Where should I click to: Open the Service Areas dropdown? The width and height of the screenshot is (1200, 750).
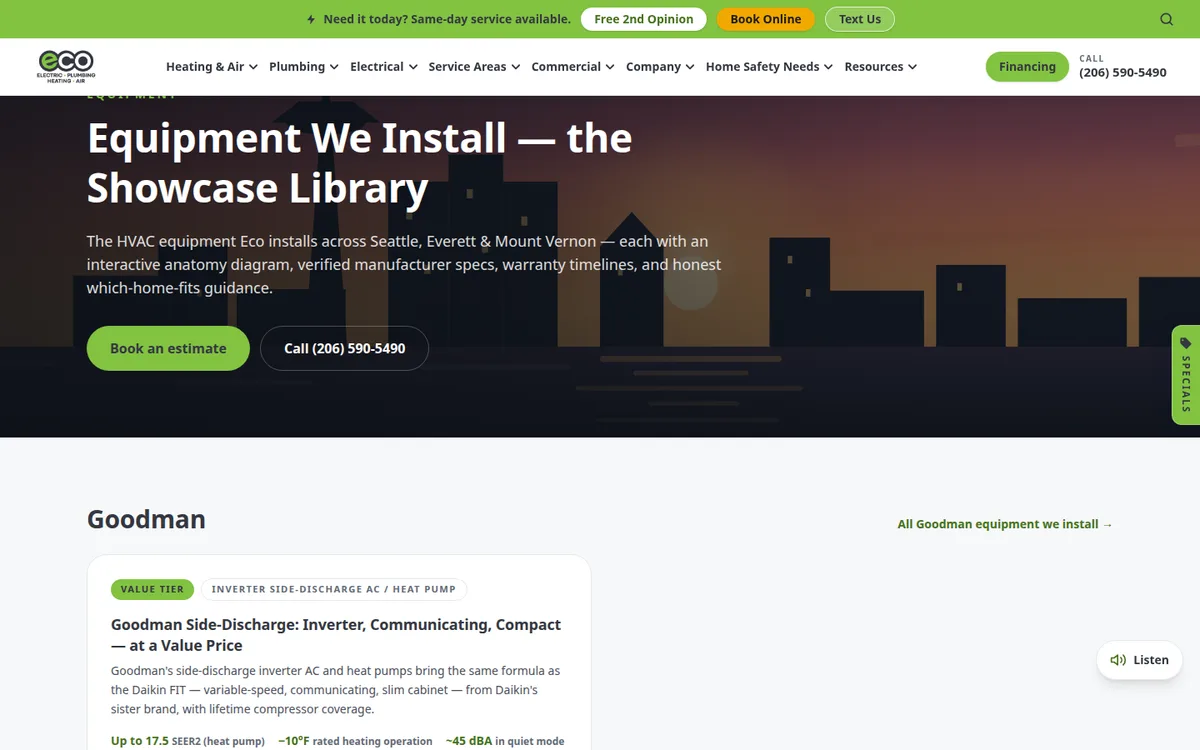(474, 67)
